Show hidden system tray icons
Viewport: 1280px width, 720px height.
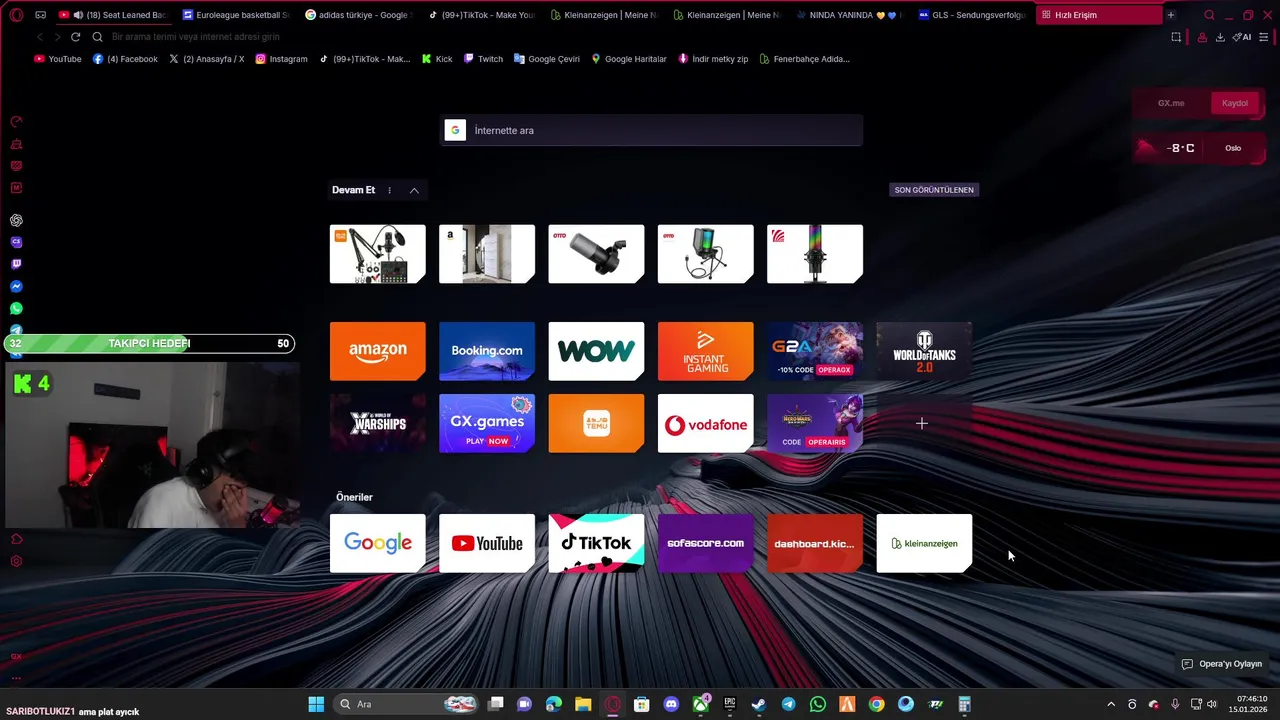pos(1110,704)
